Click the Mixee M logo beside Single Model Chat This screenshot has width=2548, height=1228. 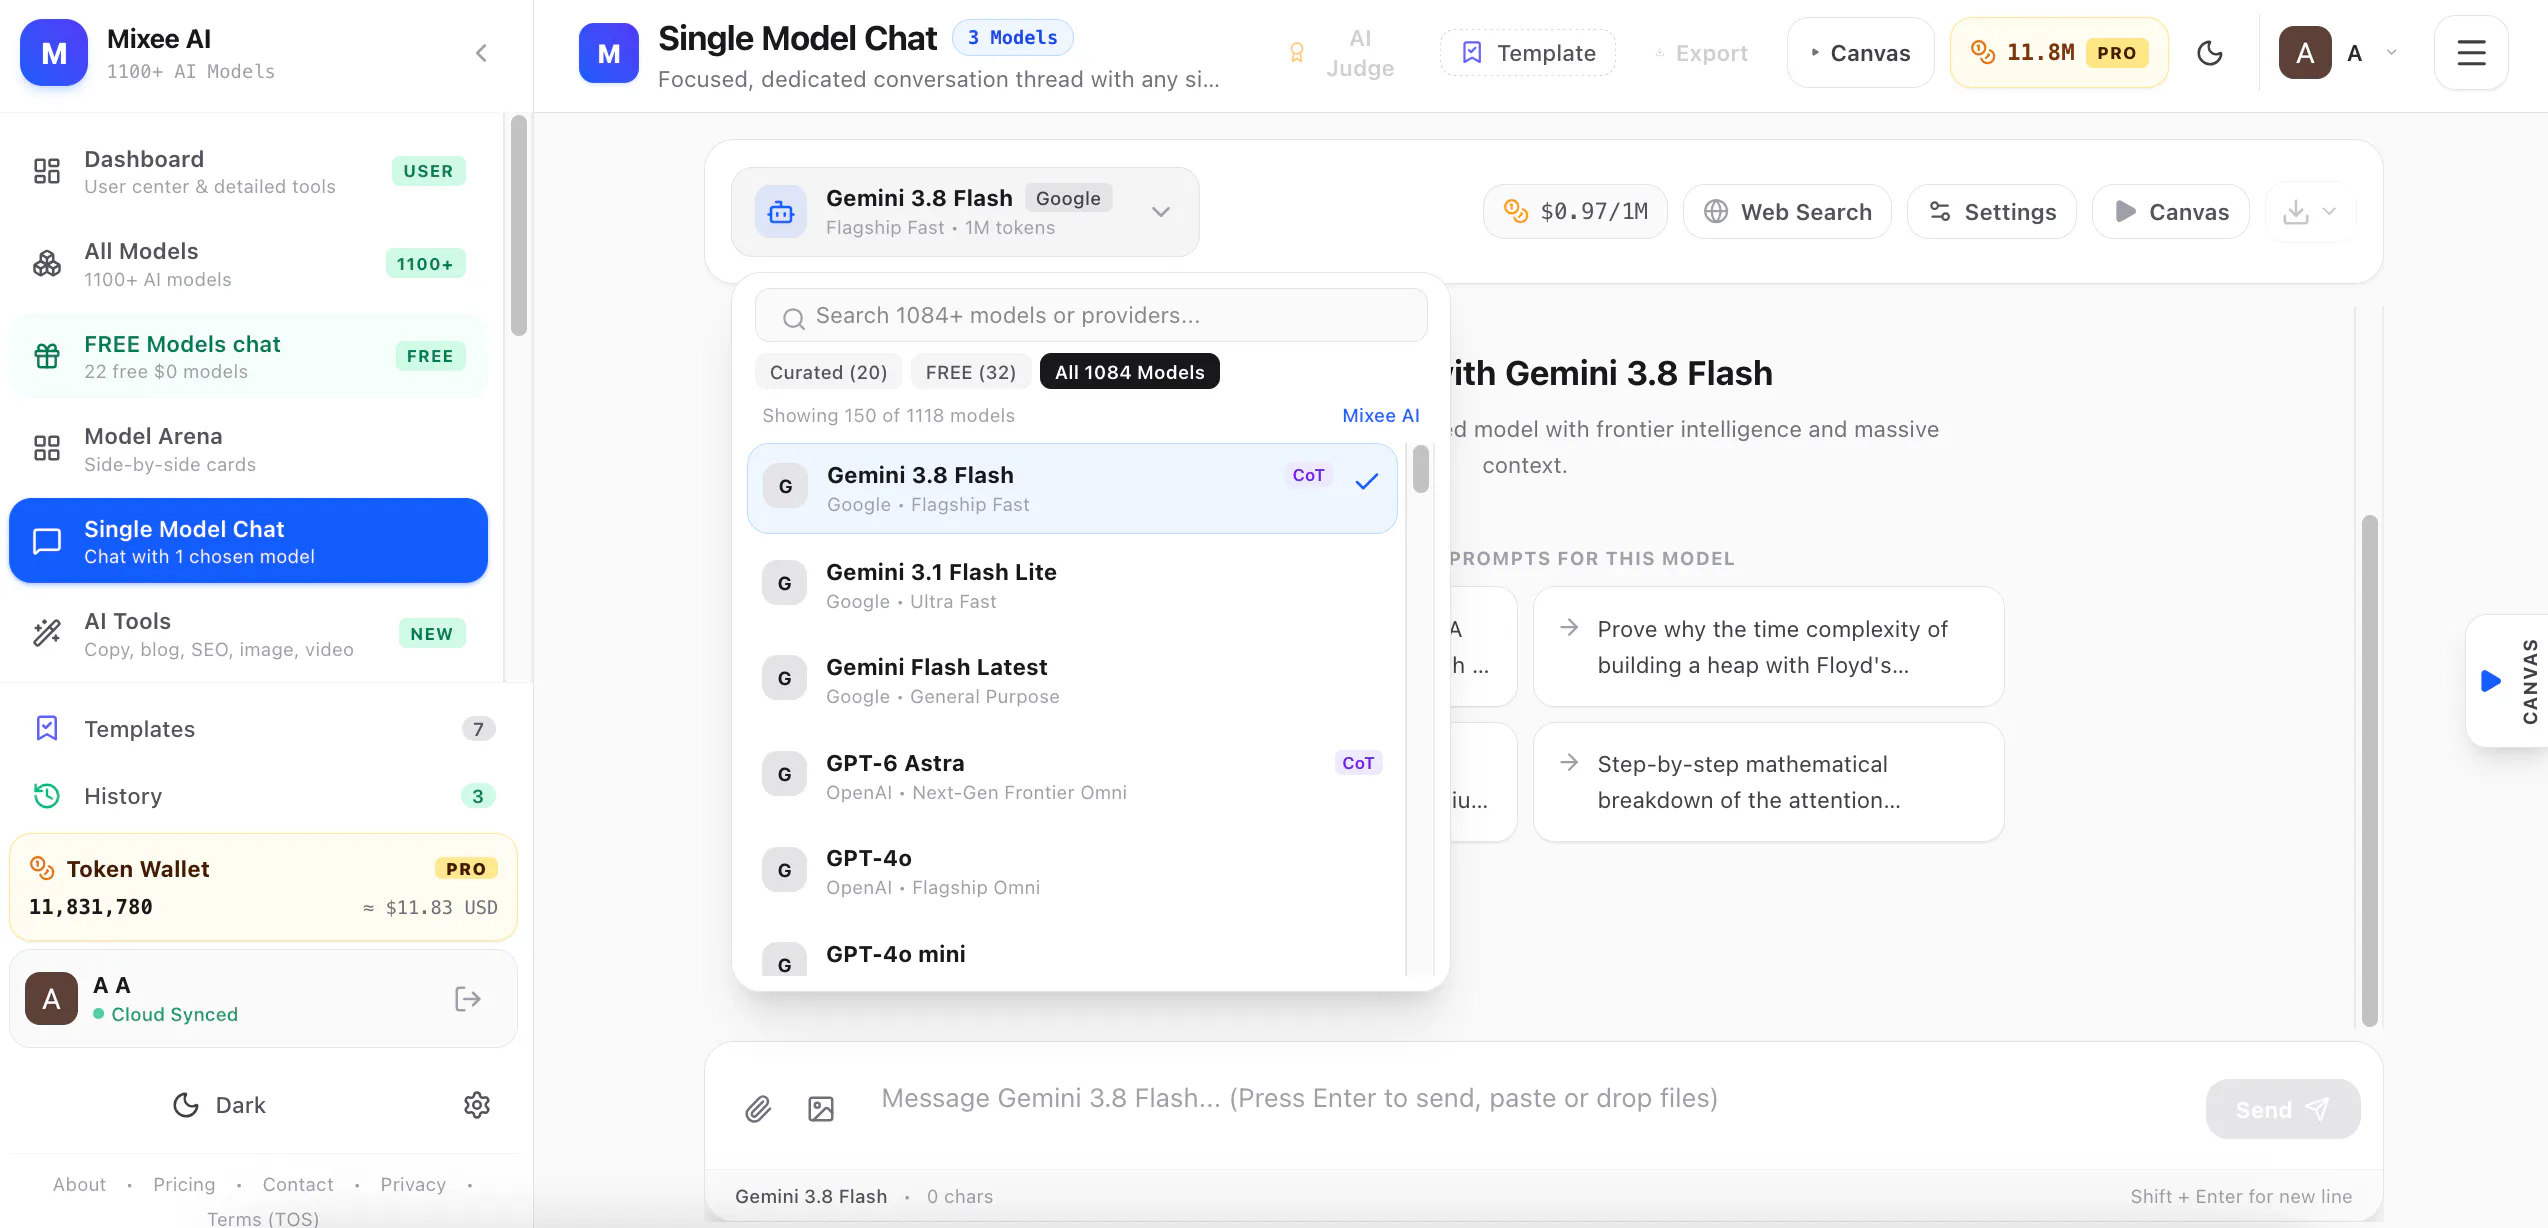608,53
